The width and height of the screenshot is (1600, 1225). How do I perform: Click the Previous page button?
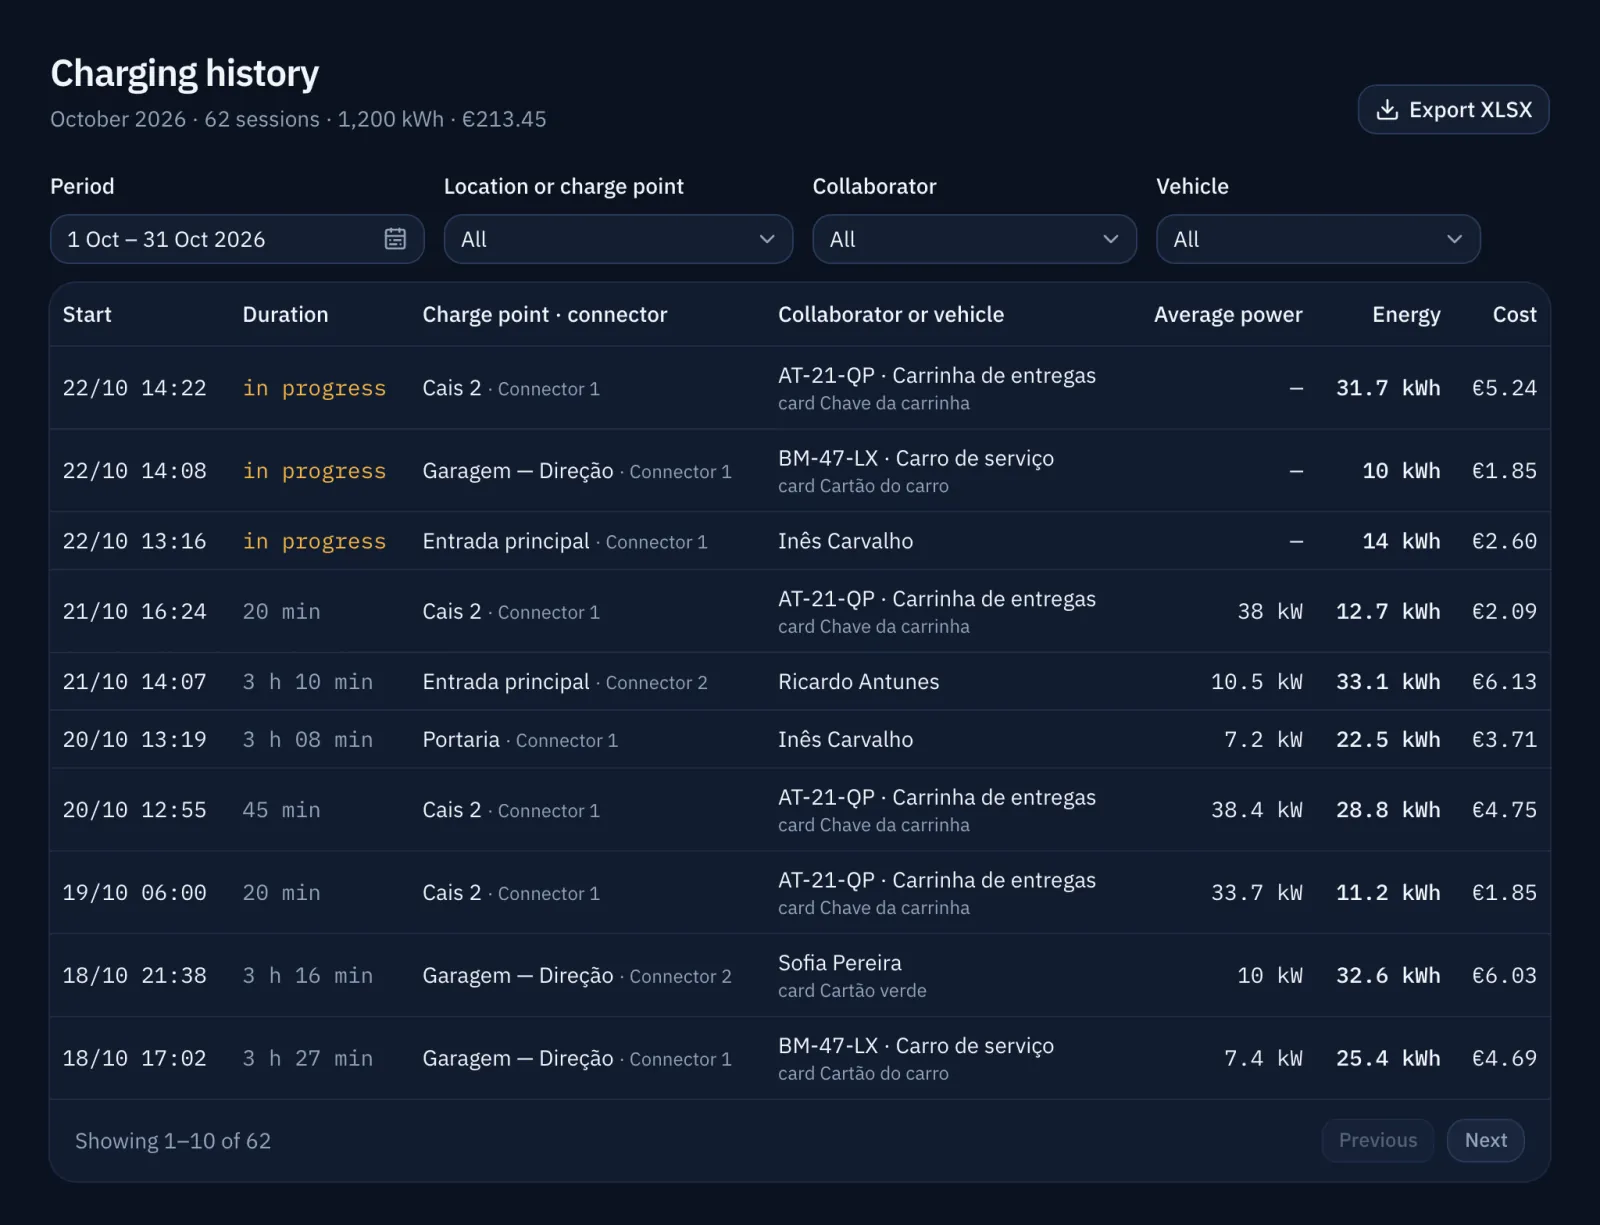click(1377, 1140)
